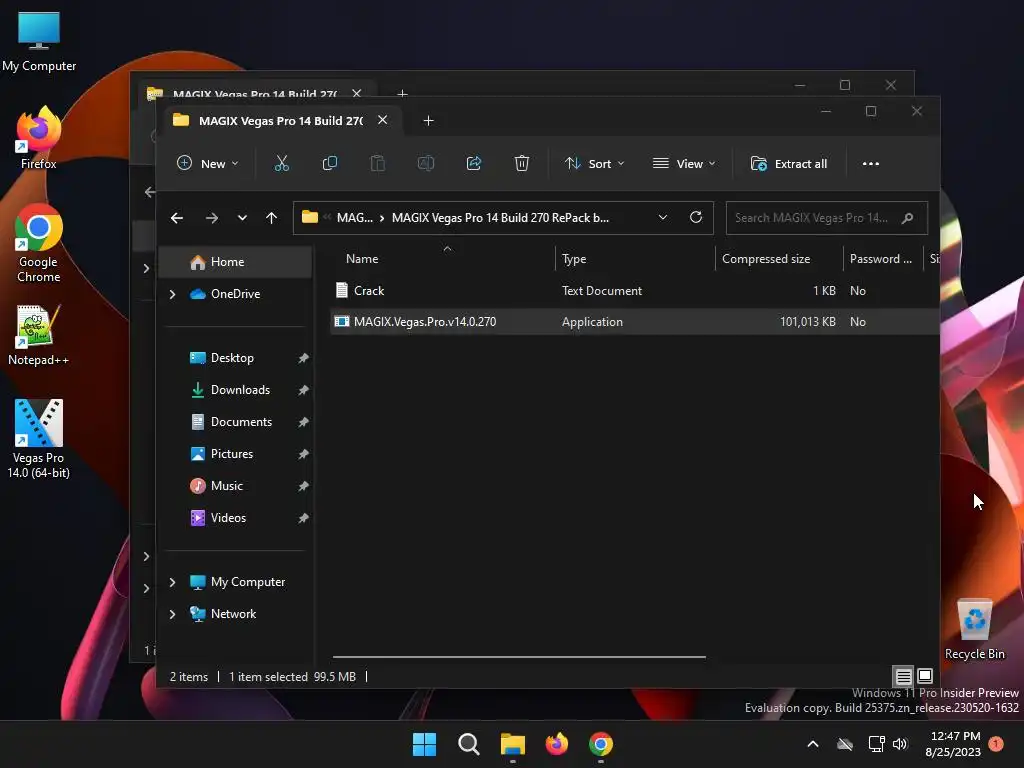Click File Explorer taskbar icon

(513, 744)
